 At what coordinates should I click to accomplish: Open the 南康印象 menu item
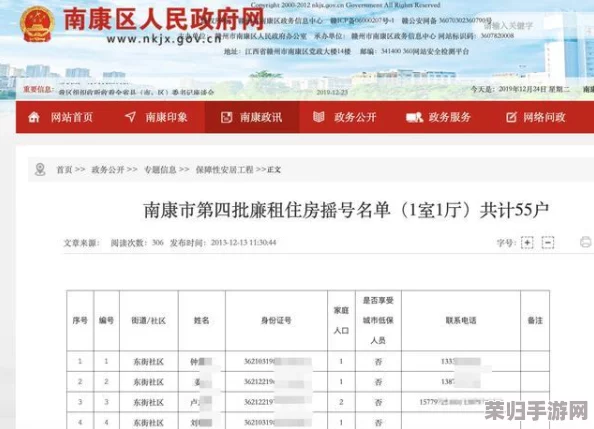157,117
